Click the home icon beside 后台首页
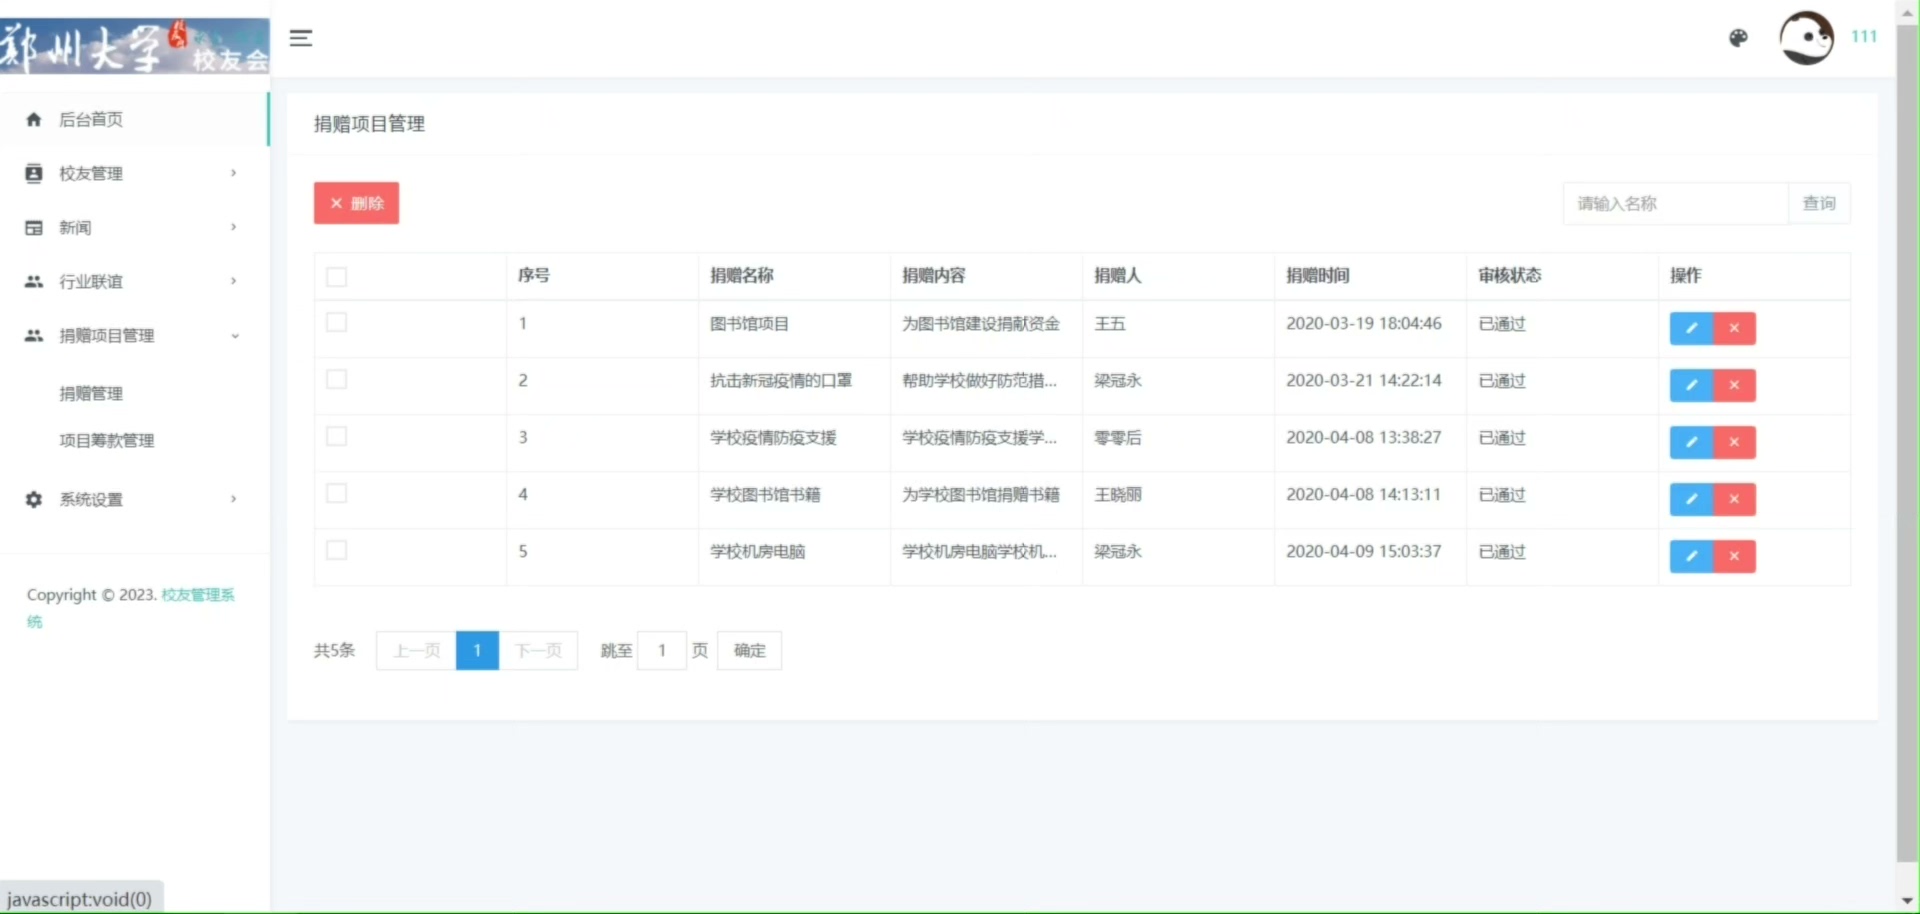Viewport: 1920px width, 914px height. coord(34,120)
